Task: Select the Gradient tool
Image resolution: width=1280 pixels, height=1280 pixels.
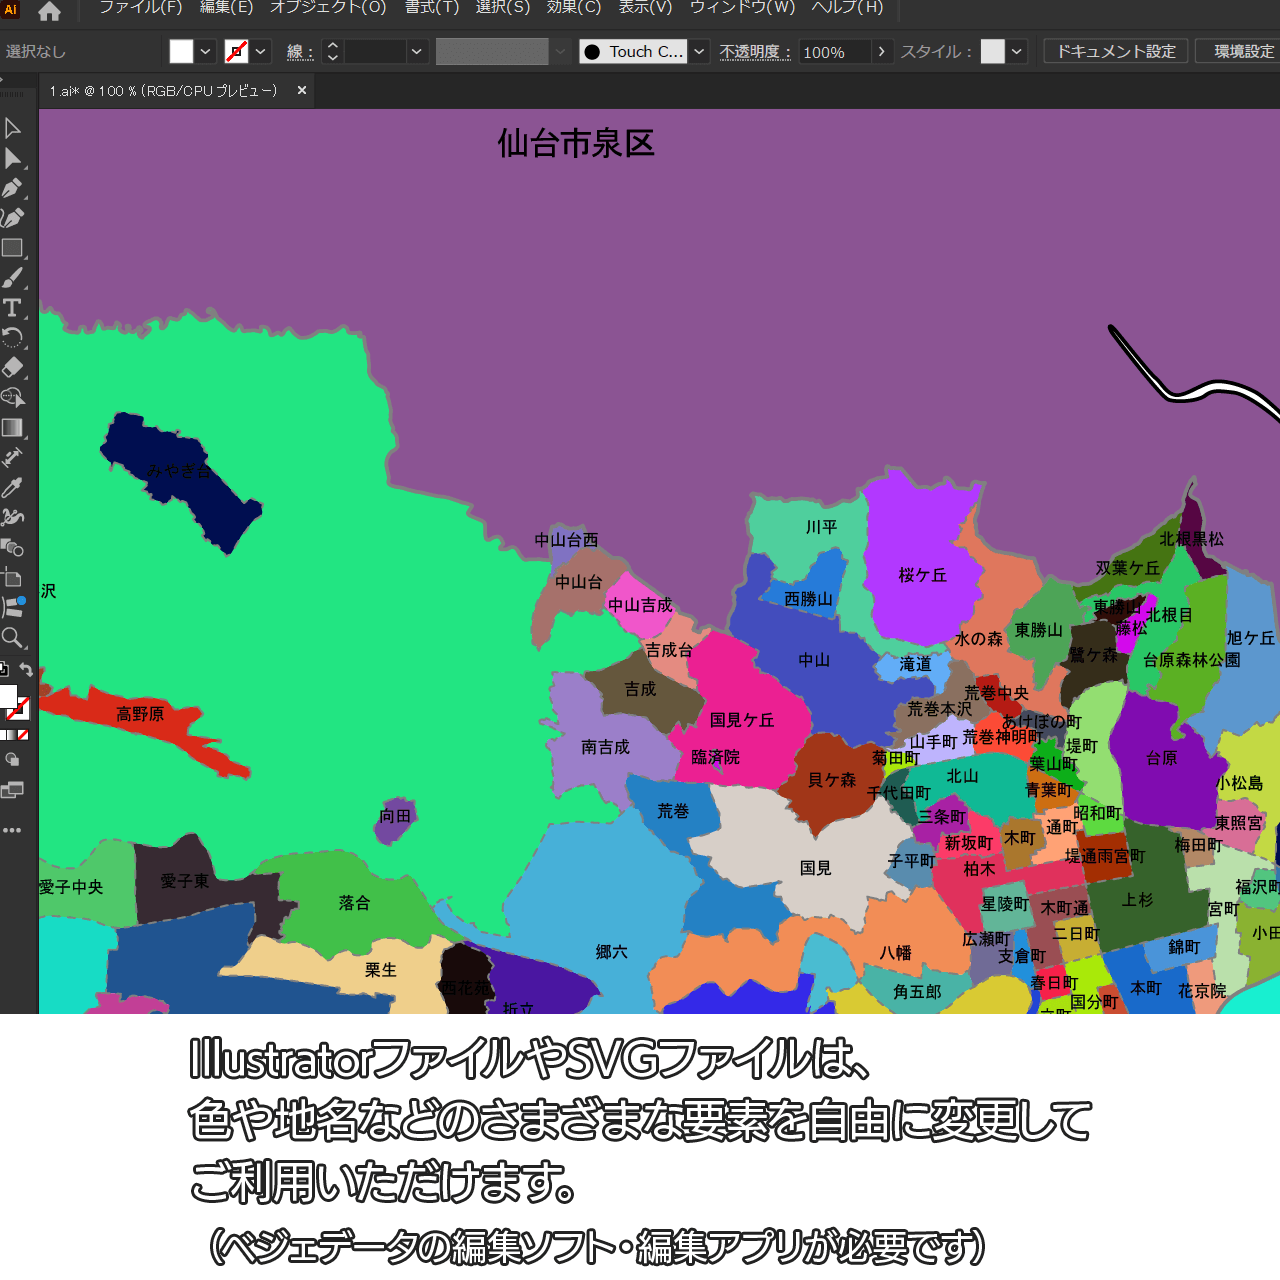Action: pos(13,428)
